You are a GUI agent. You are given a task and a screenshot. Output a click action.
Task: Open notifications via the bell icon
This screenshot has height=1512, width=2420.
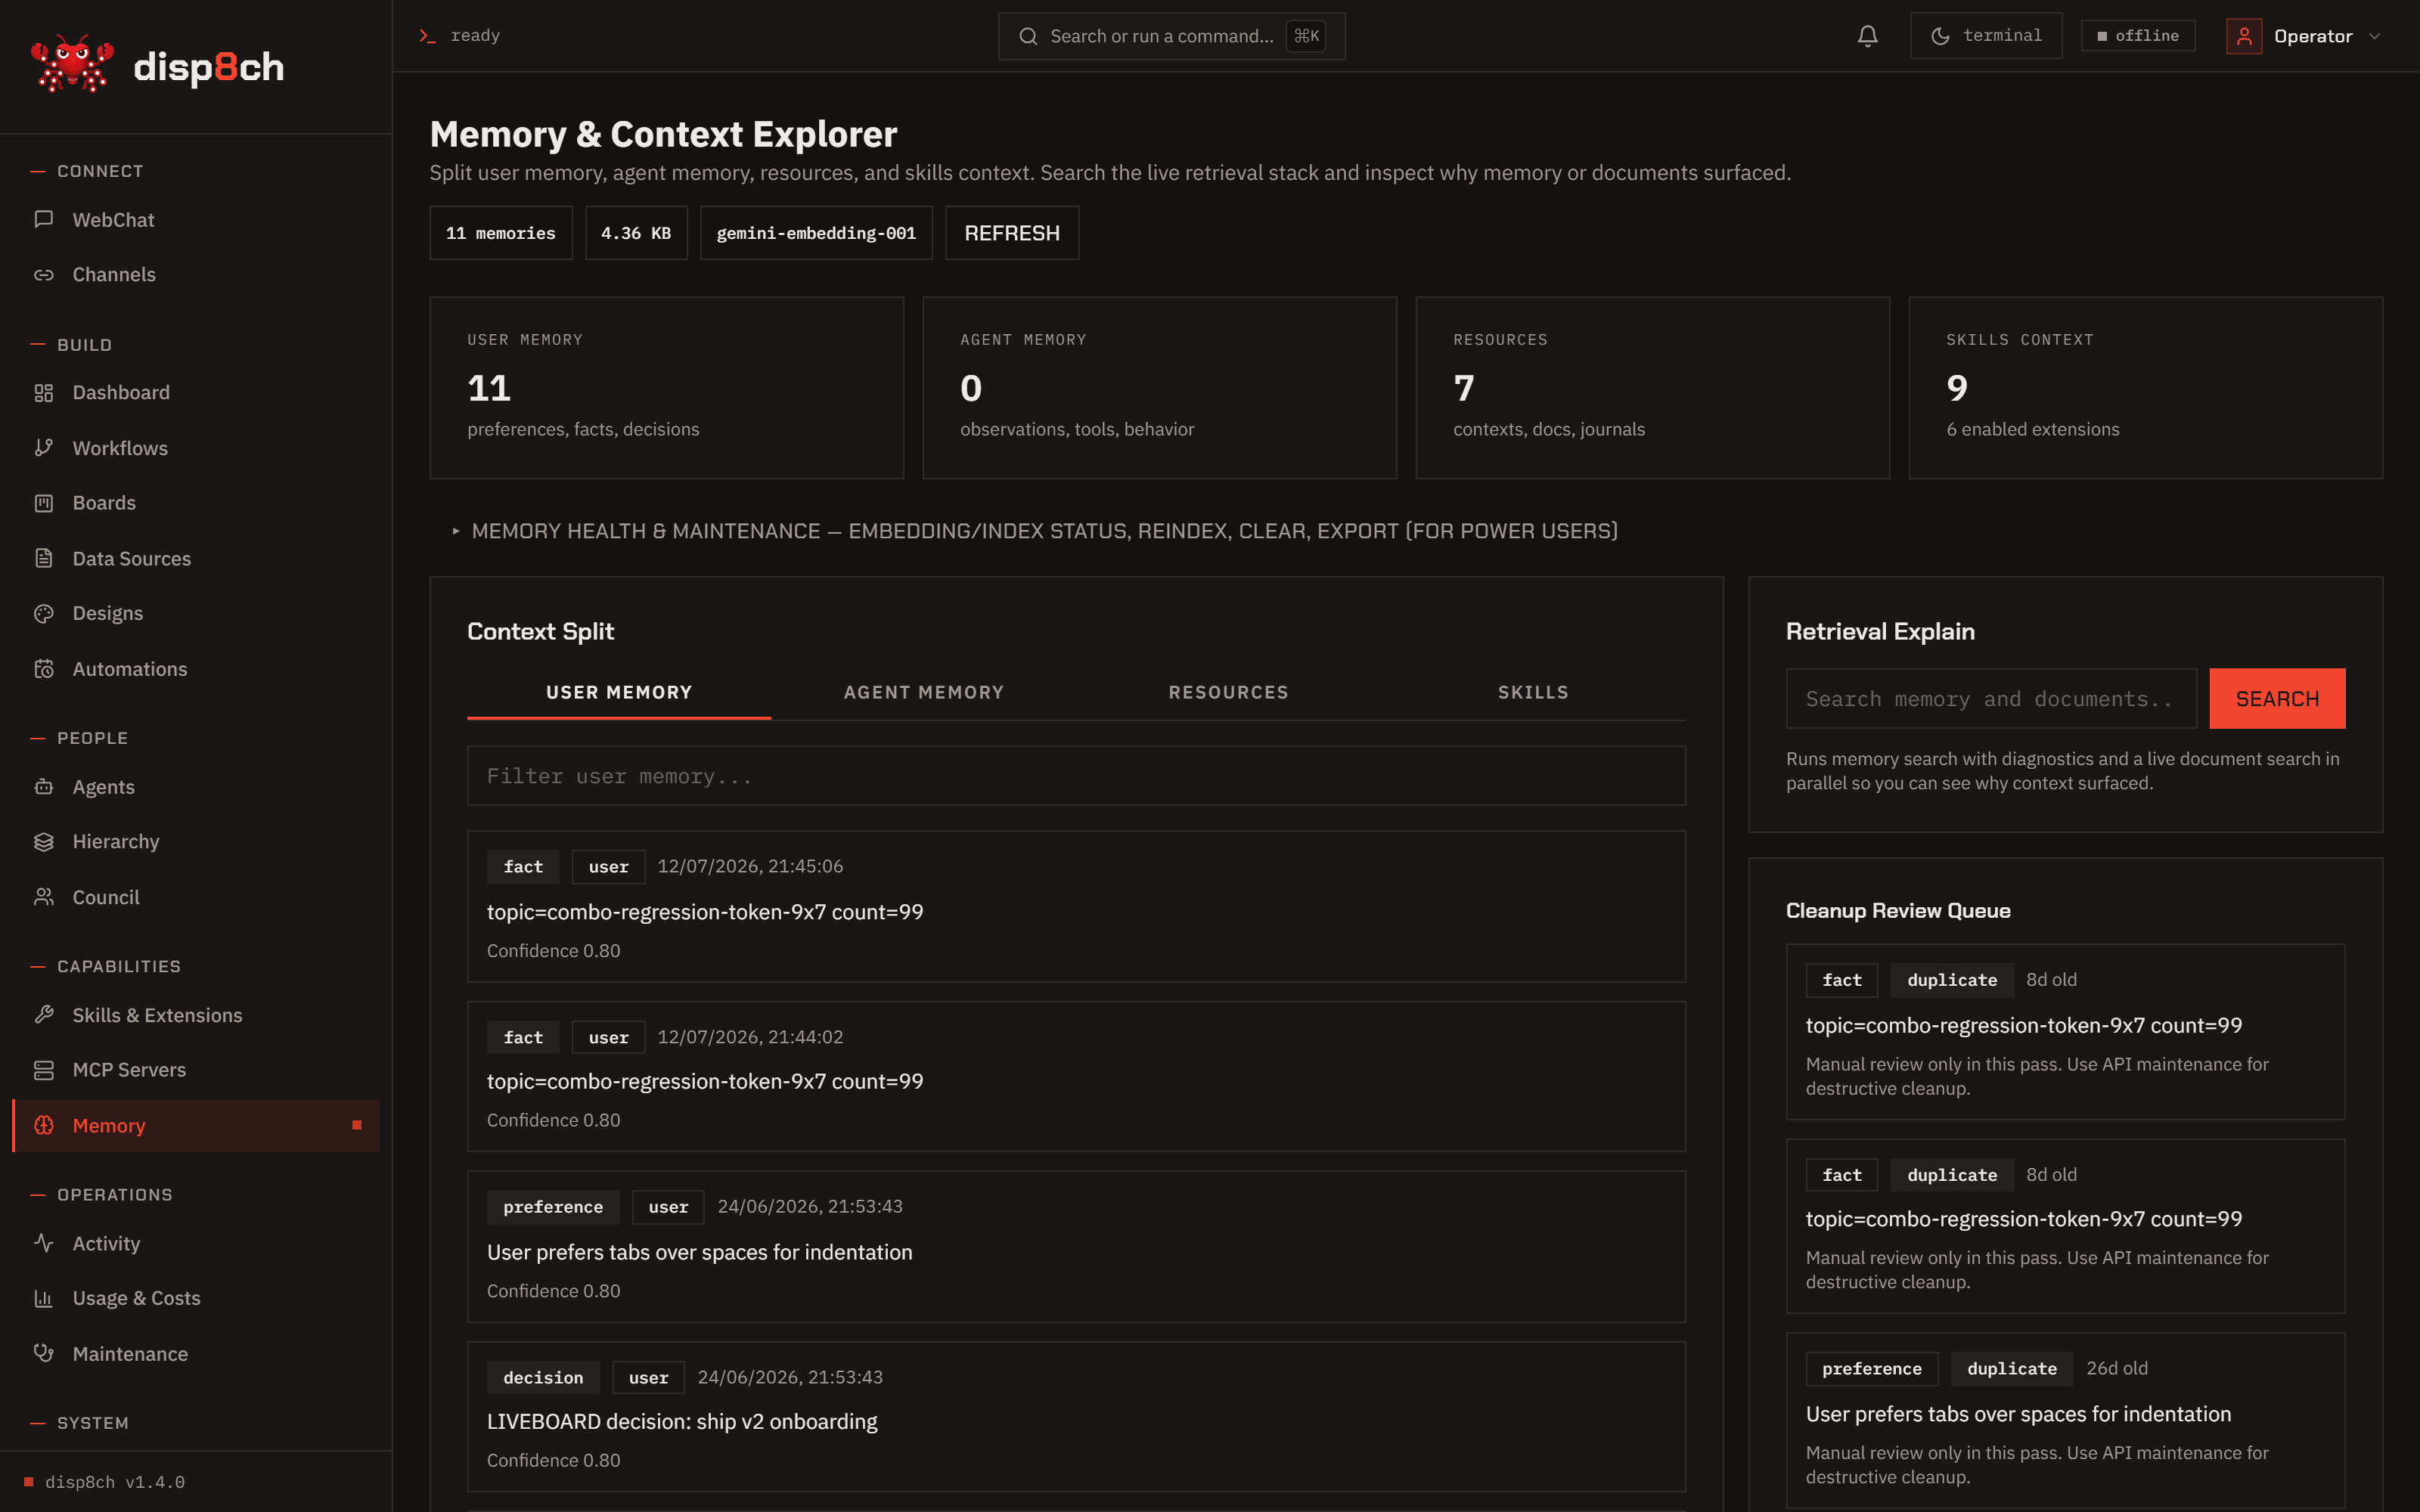point(1867,36)
